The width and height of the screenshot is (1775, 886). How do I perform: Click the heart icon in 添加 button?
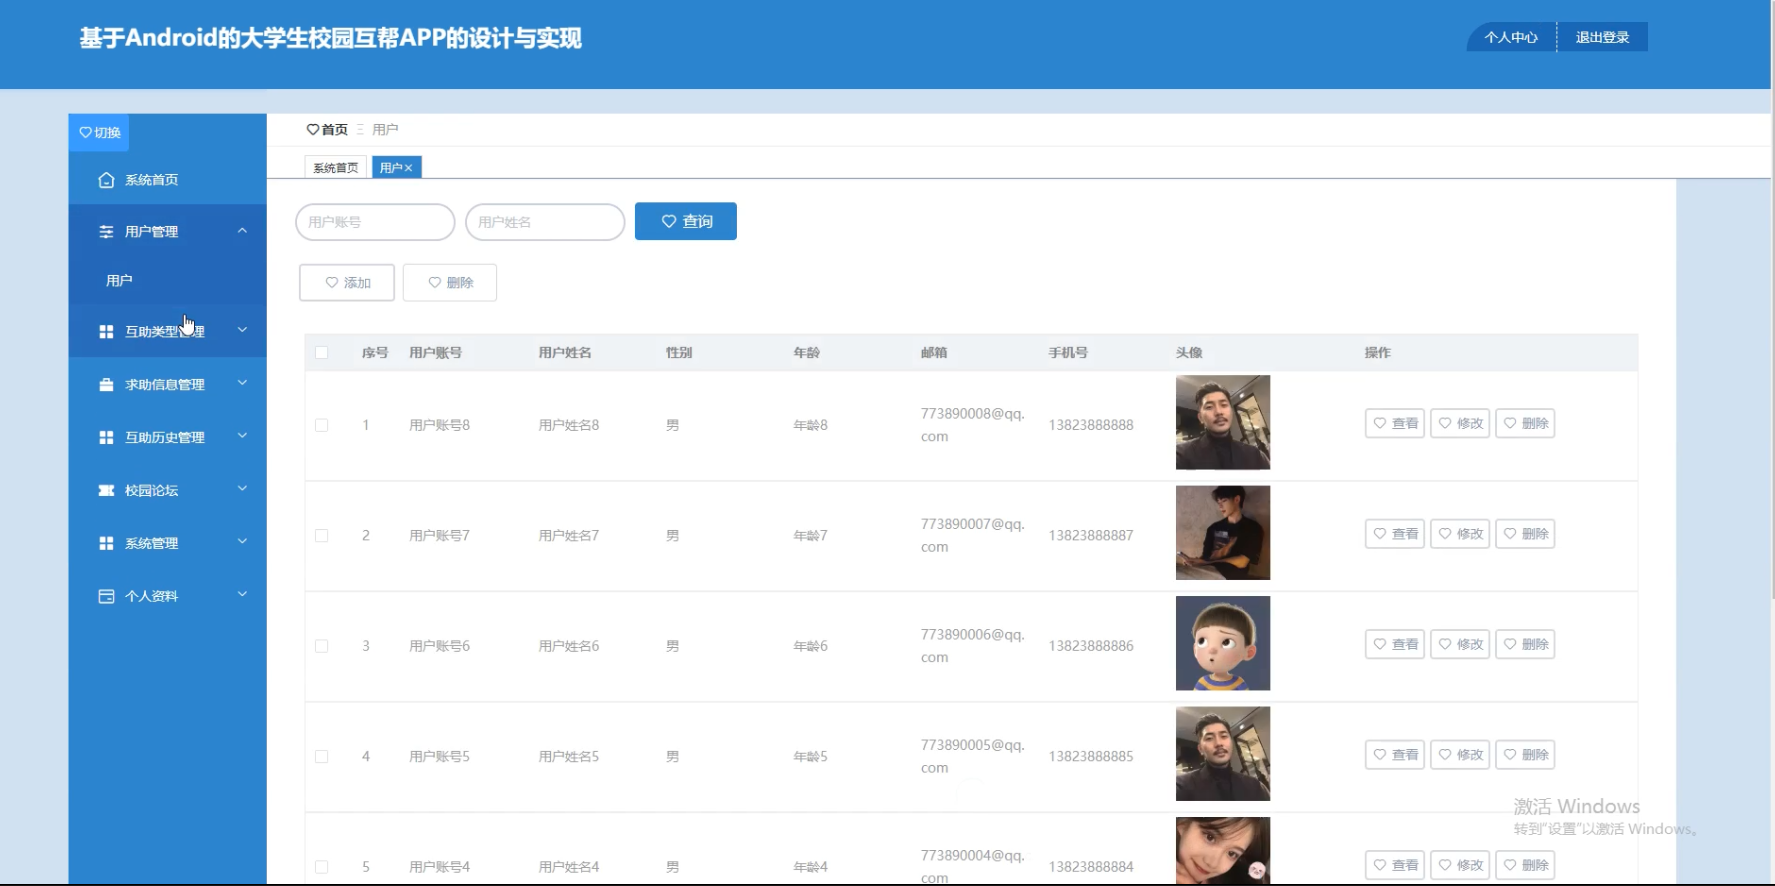332,283
